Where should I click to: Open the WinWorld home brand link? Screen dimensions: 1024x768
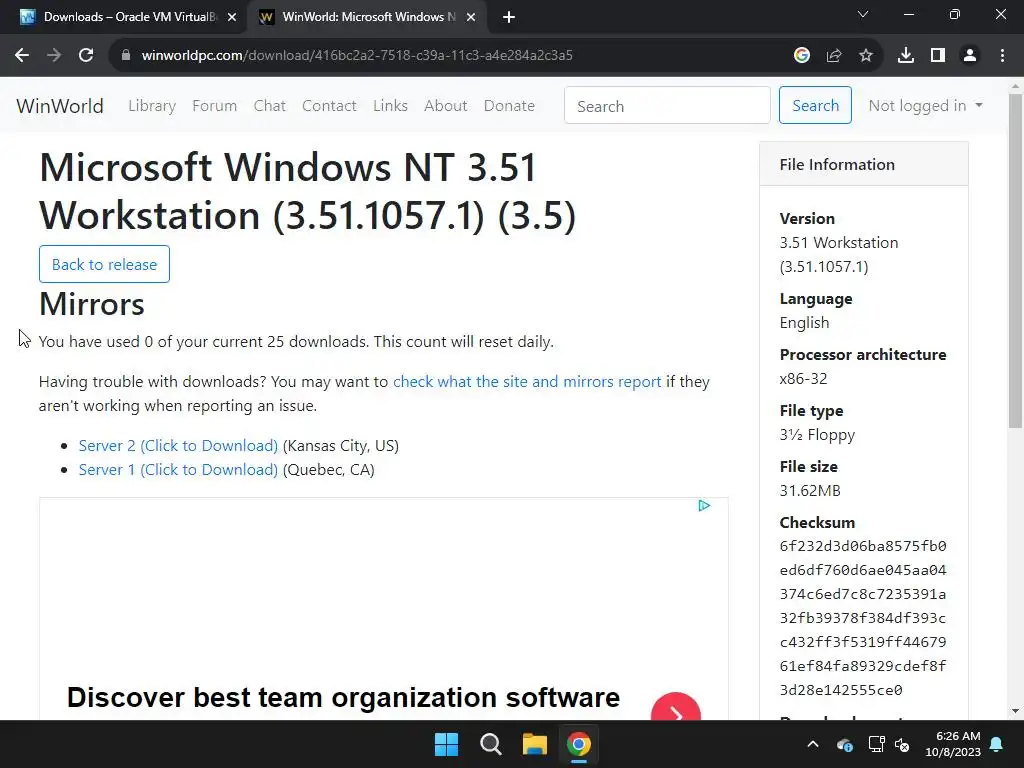pyautogui.click(x=60, y=106)
